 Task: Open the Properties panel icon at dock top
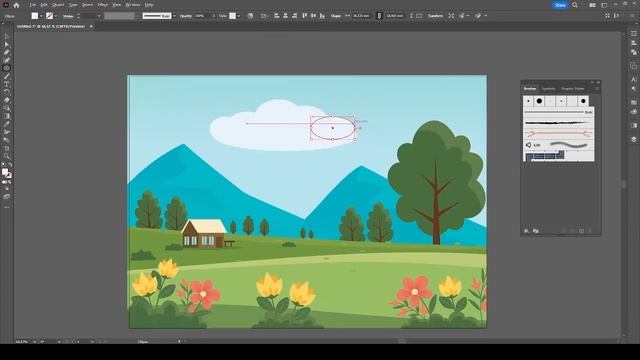coord(633,33)
